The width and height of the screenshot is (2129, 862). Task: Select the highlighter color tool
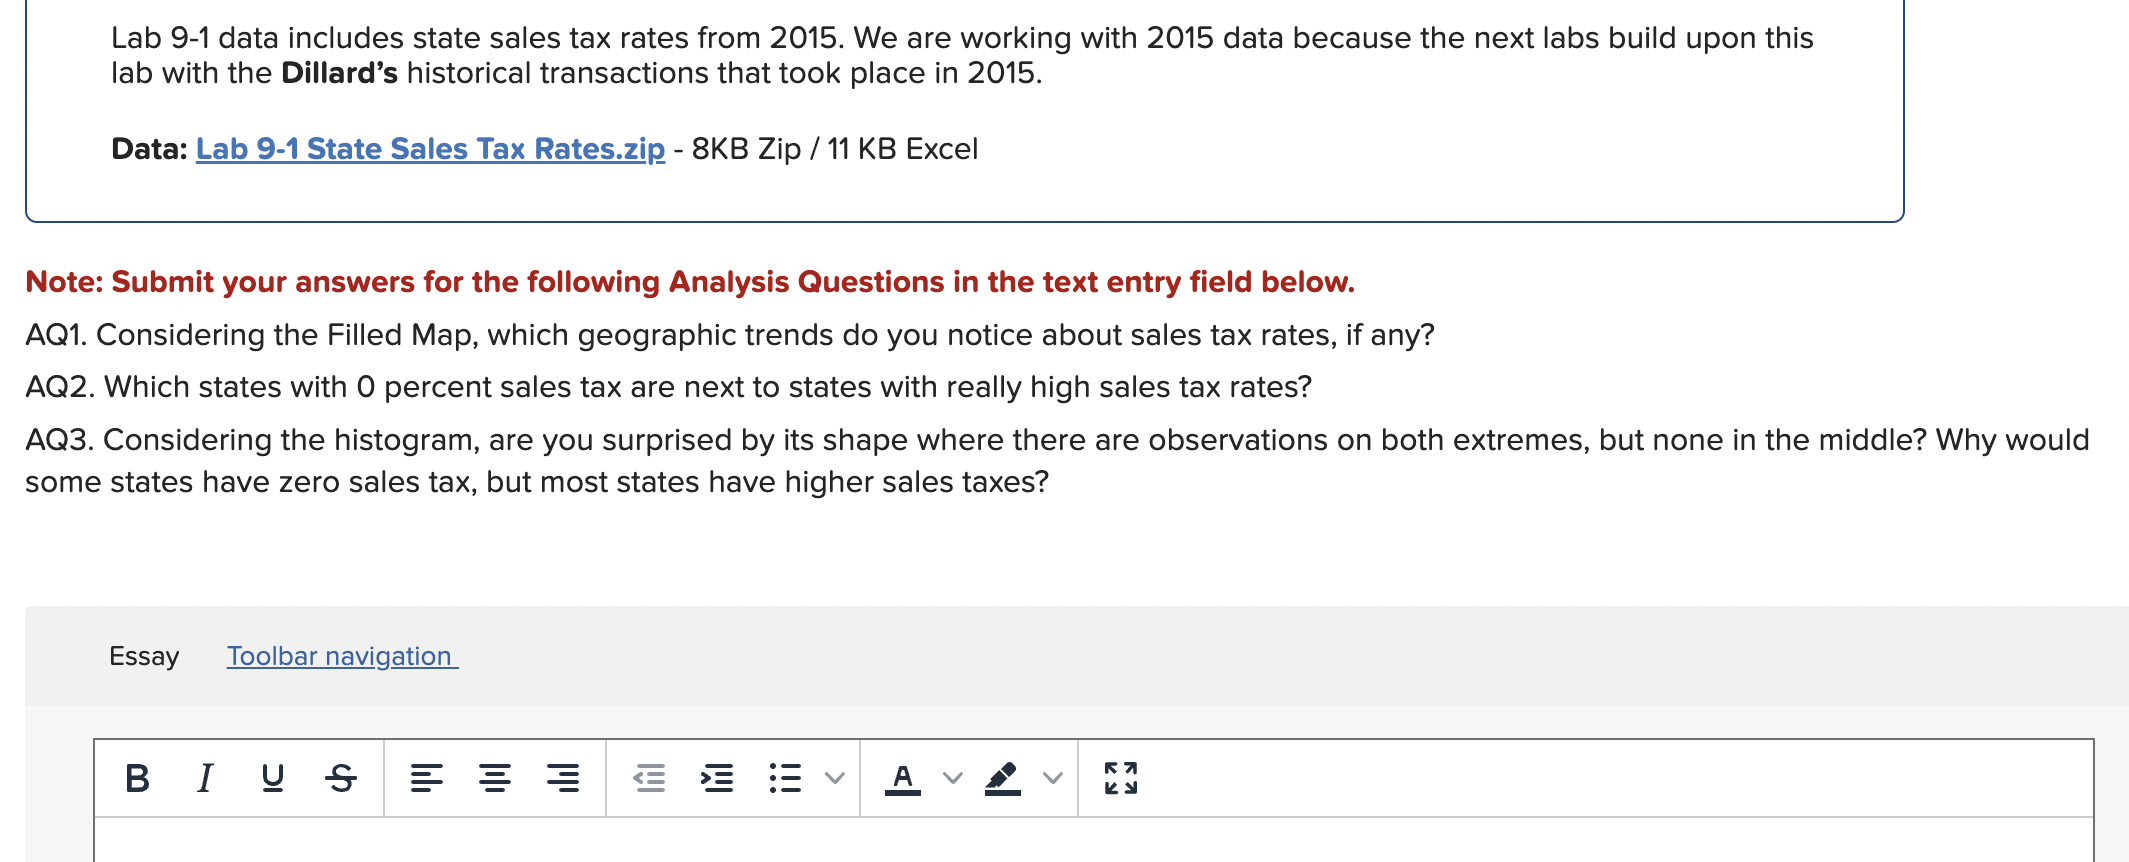point(1003,779)
